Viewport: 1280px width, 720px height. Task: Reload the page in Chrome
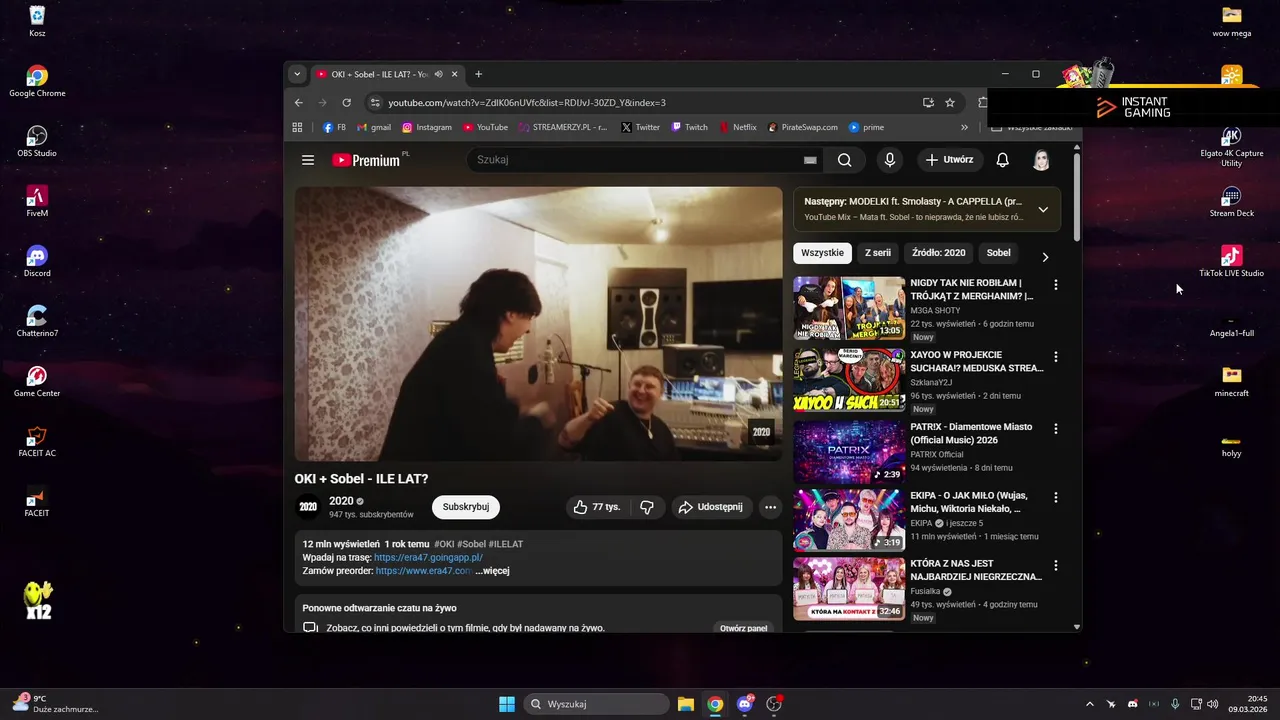coord(346,102)
